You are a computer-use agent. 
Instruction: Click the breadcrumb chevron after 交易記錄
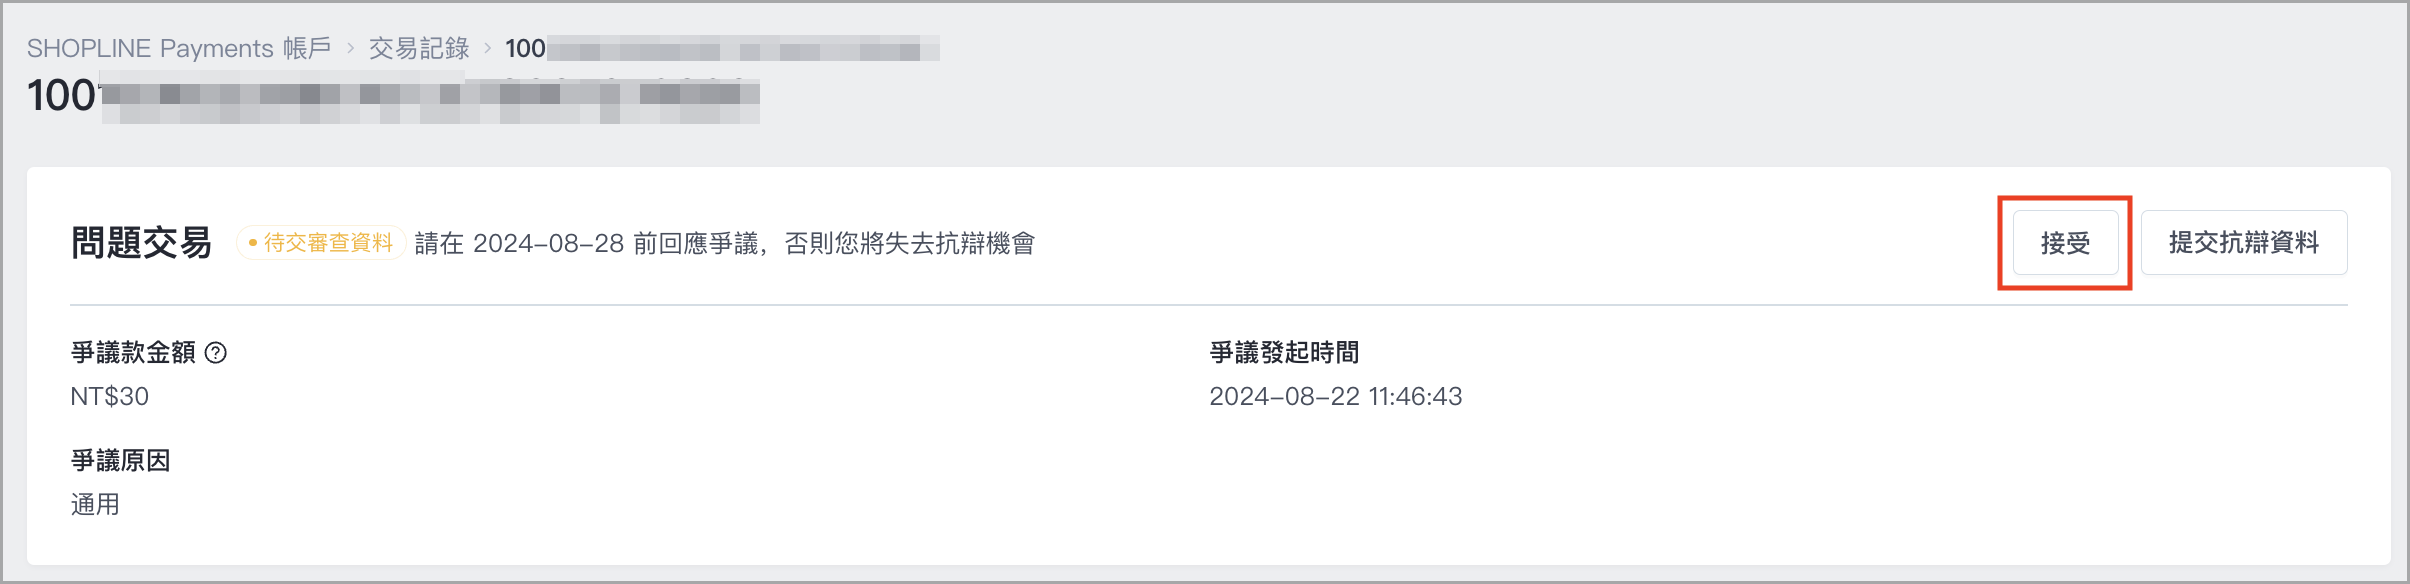pos(488,48)
